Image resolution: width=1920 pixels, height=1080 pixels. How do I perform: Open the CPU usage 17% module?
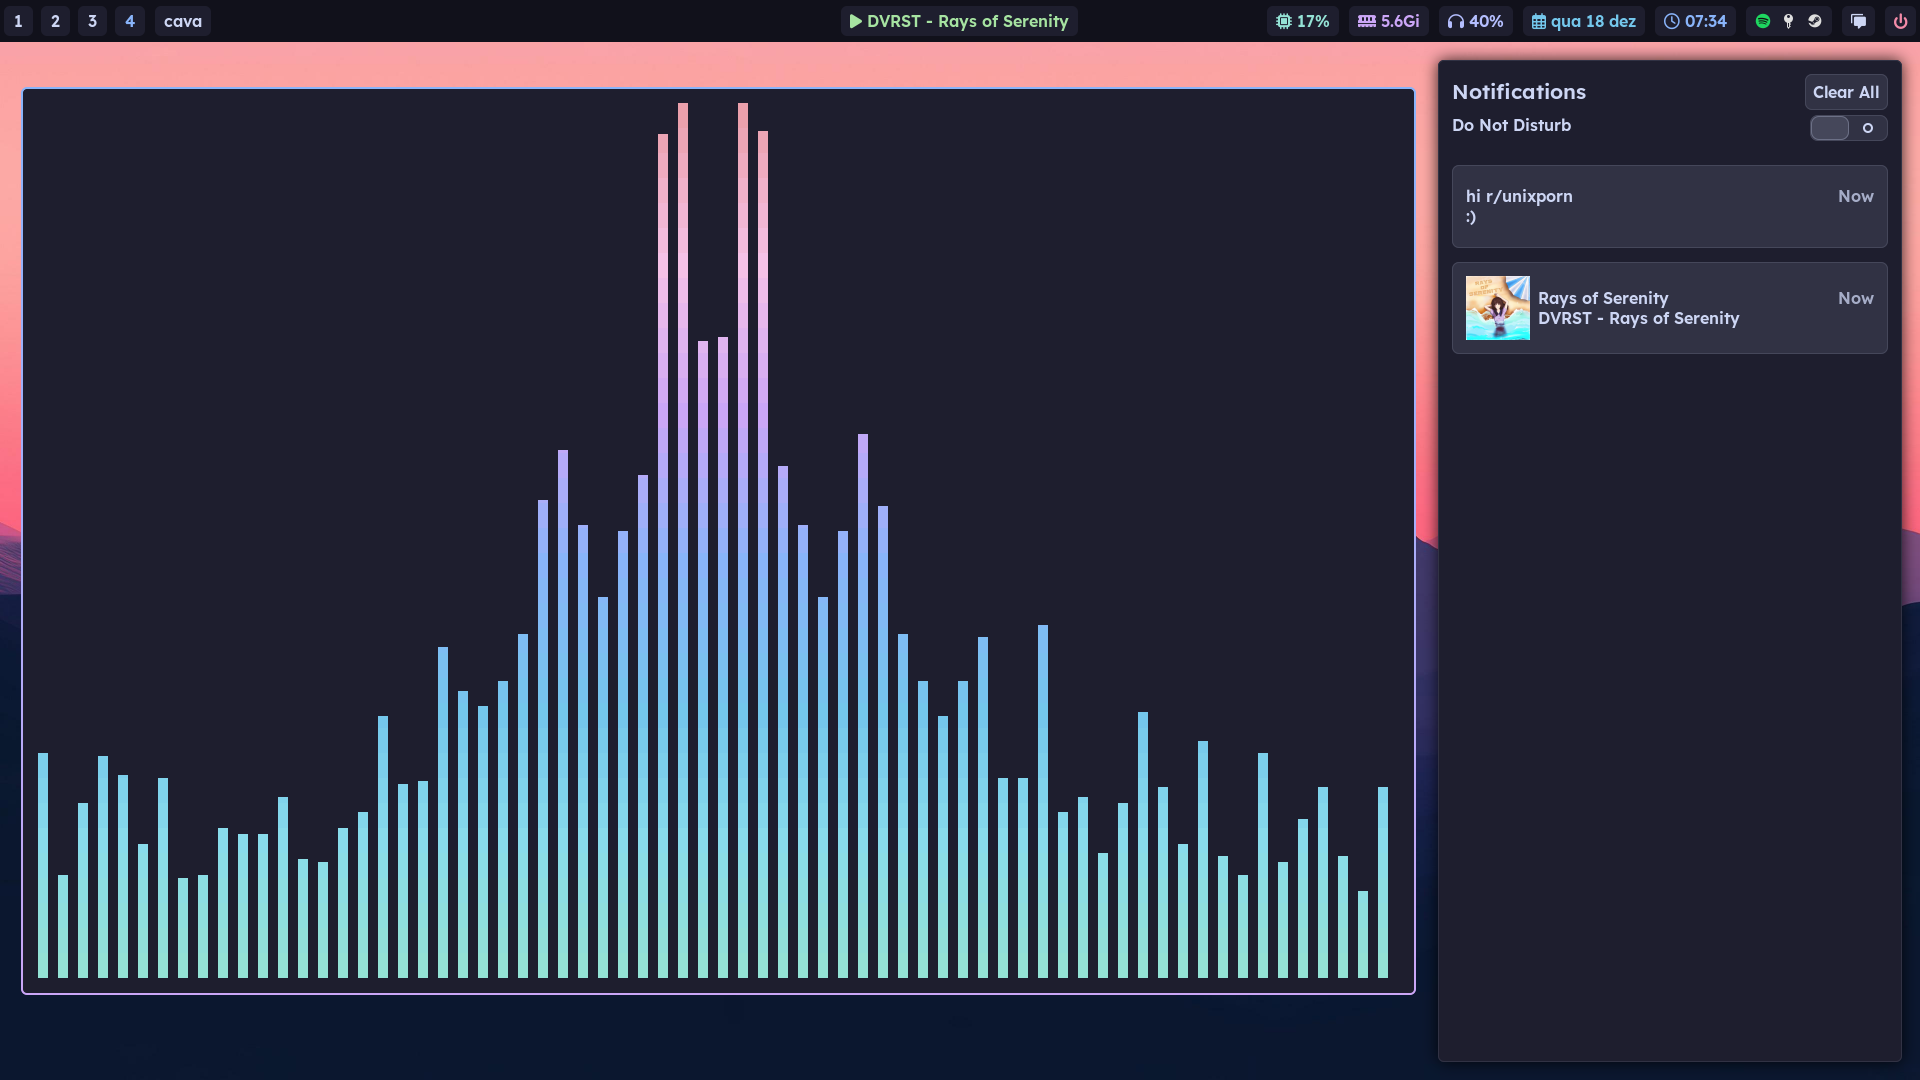[x=1303, y=21]
